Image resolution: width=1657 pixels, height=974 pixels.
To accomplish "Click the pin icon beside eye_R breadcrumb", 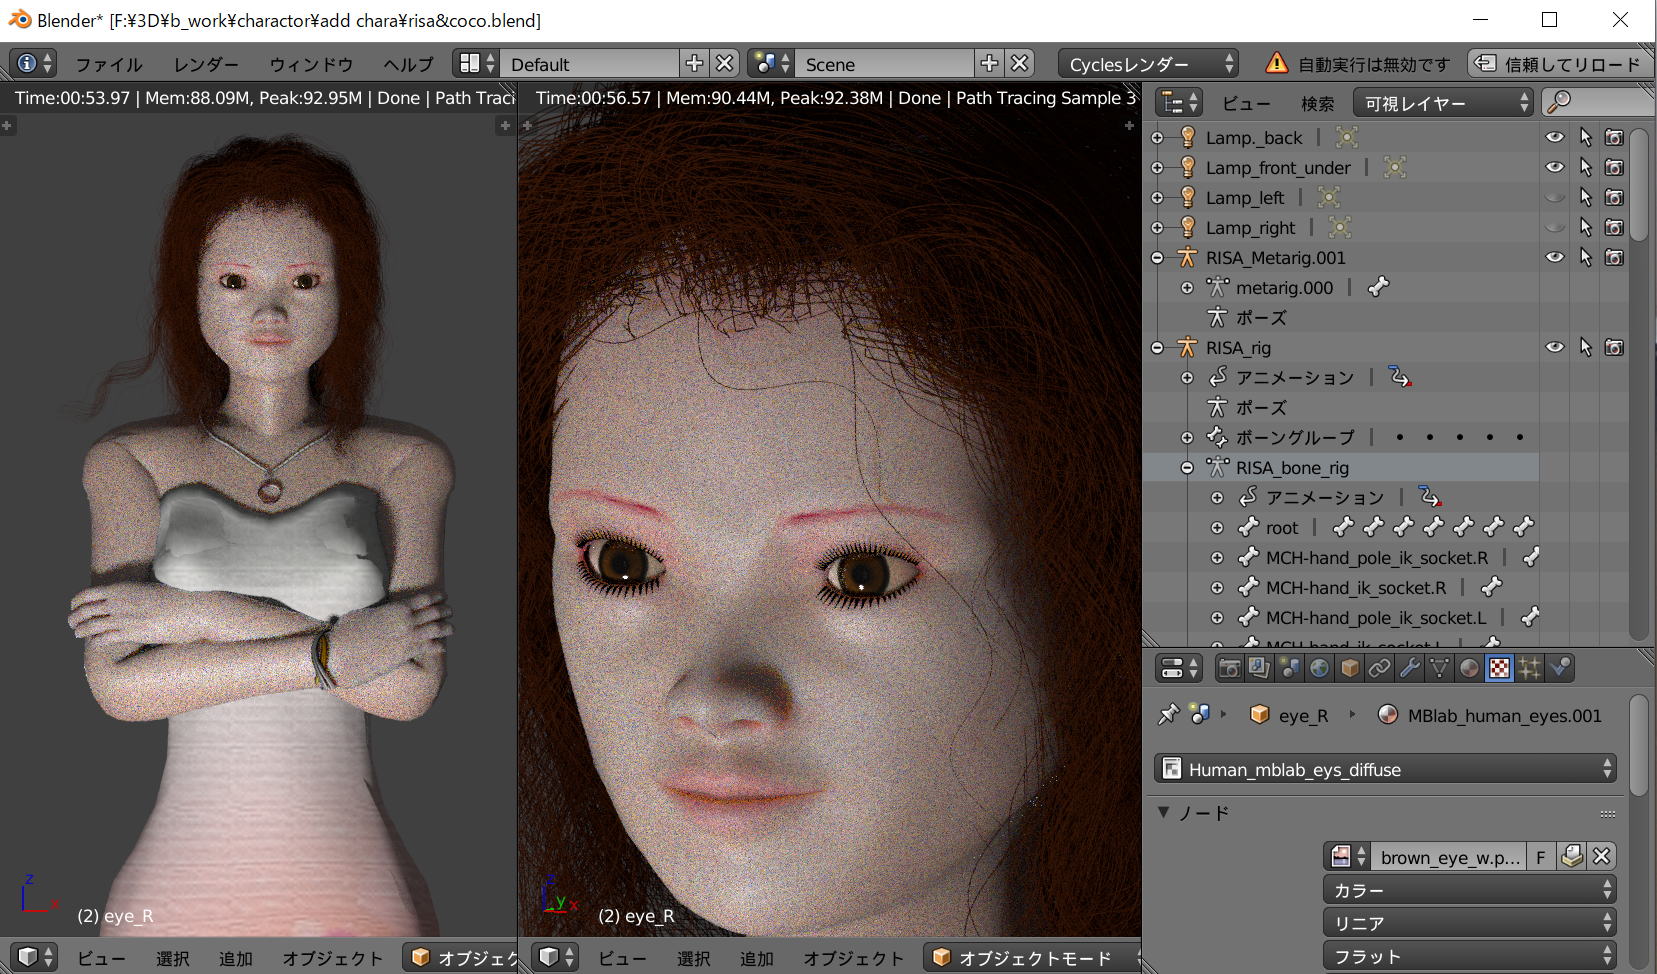I will coord(1167,715).
